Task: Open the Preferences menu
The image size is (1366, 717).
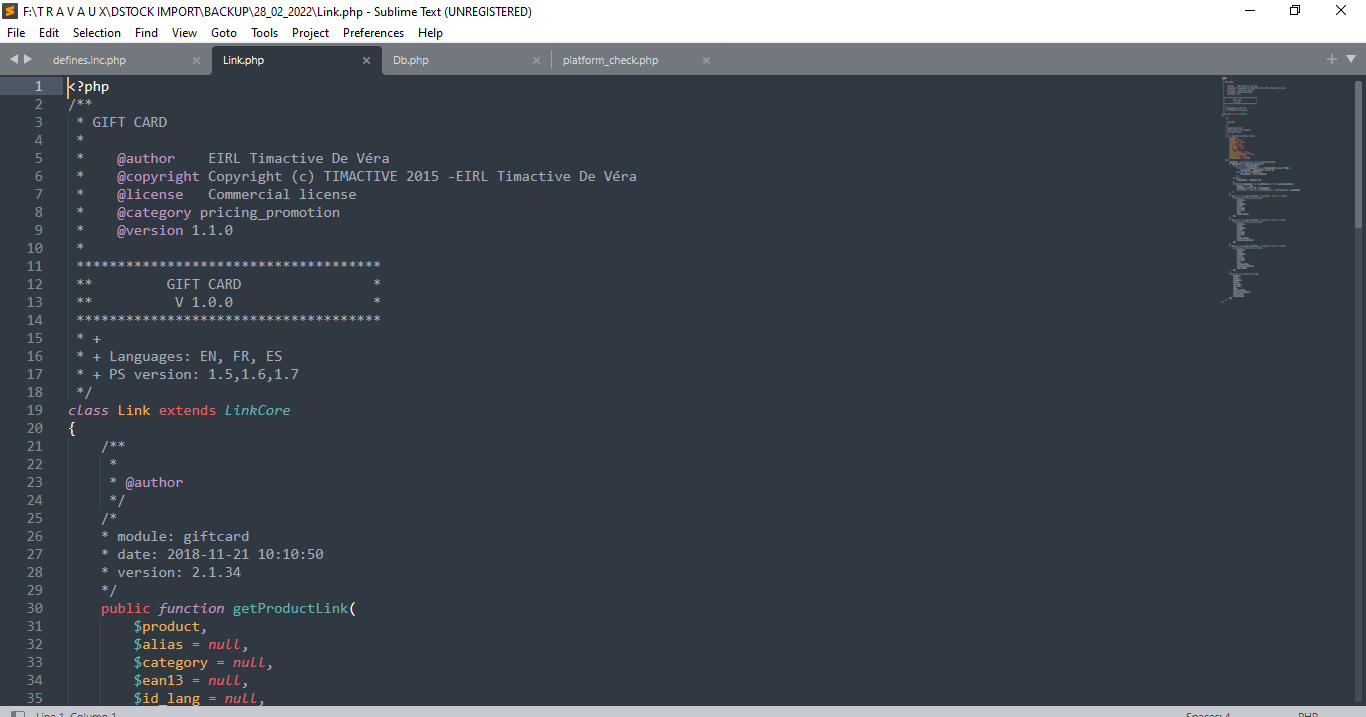Action: coord(374,33)
